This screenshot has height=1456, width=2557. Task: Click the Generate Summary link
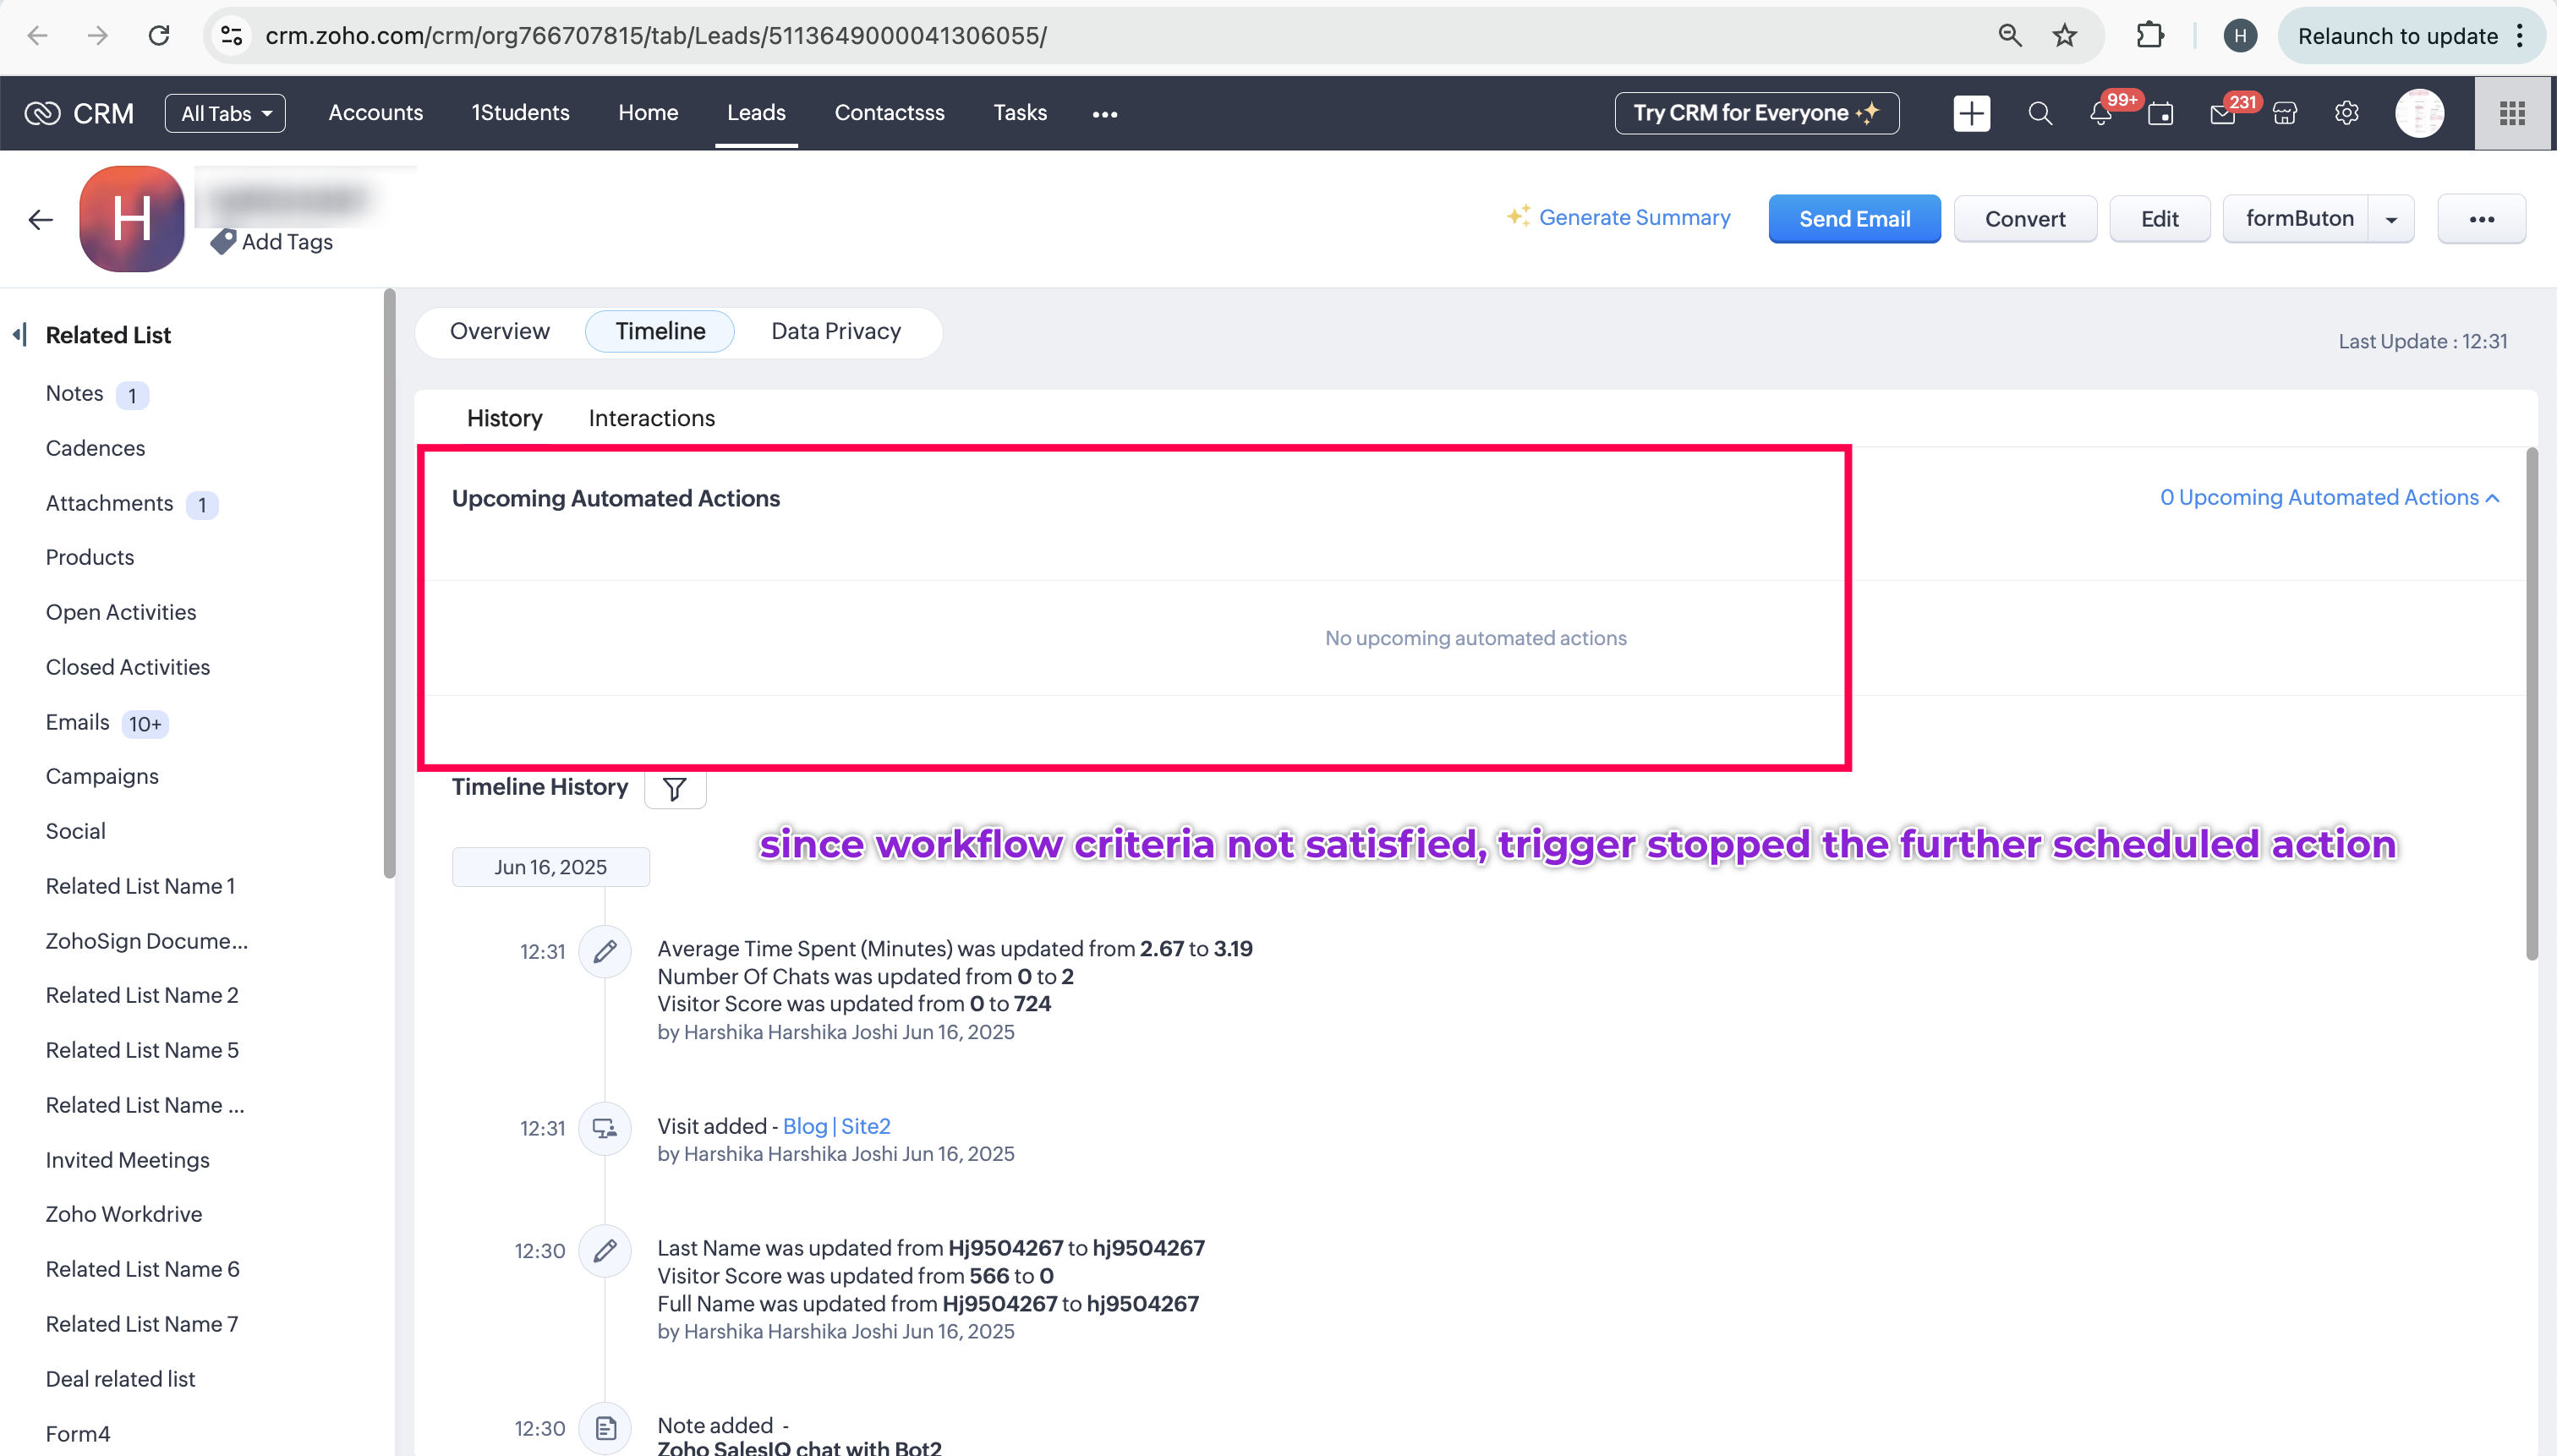(x=1634, y=218)
